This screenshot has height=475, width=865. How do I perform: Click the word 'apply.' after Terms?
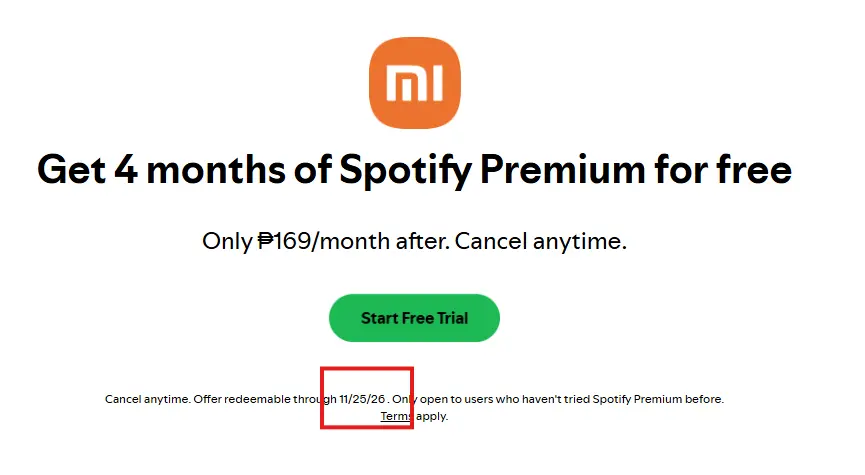[x=432, y=417]
